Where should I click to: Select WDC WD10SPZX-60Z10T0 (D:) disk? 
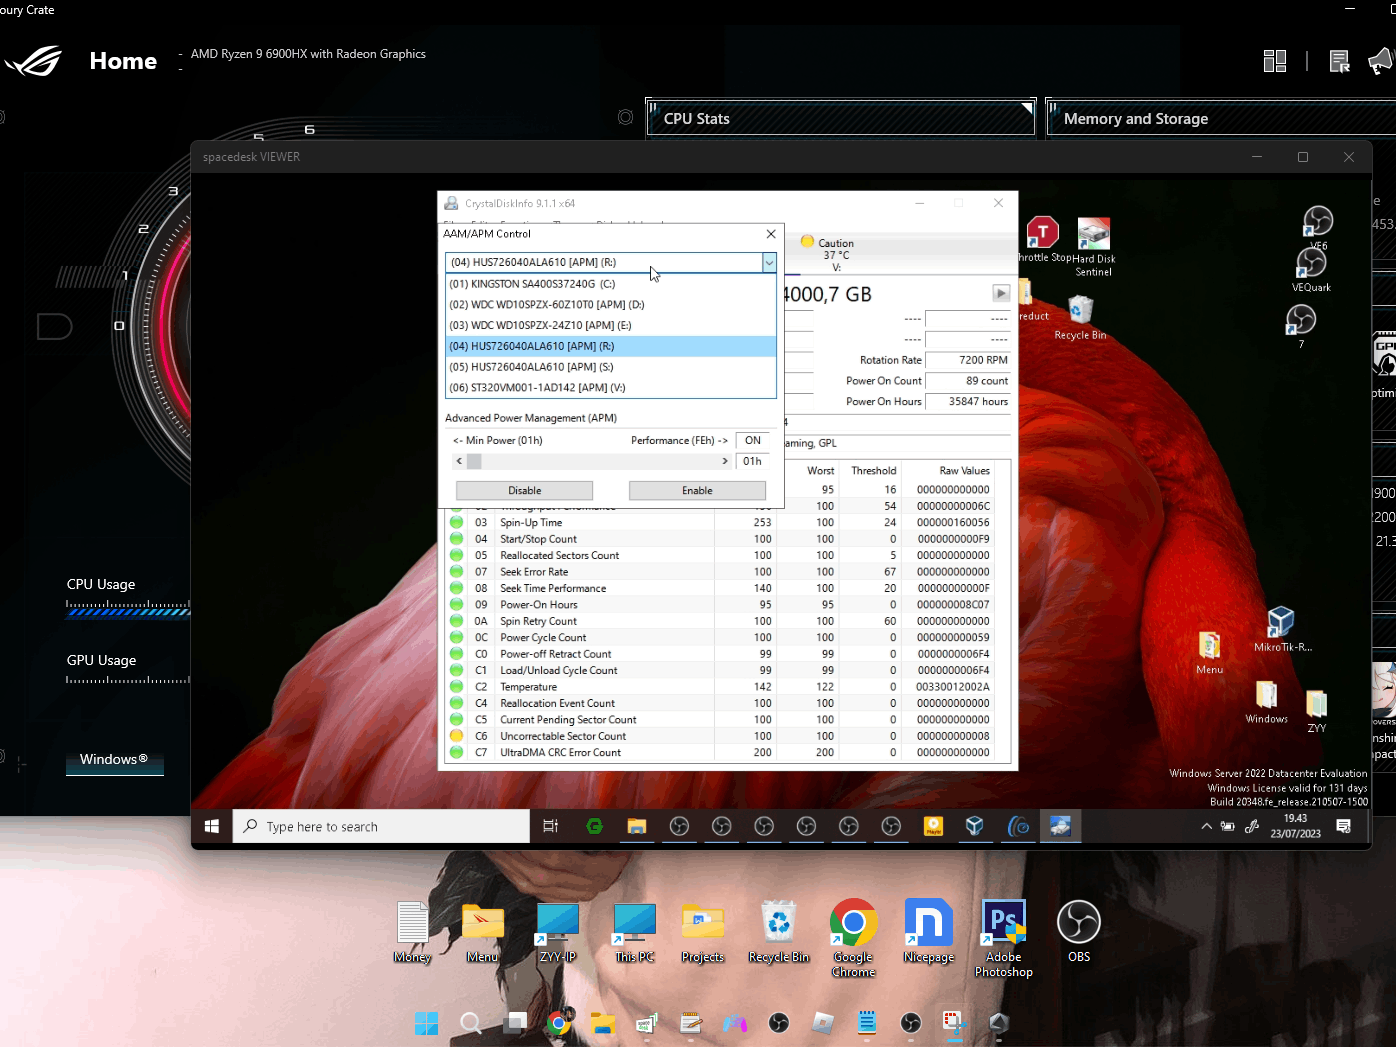(x=610, y=304)
